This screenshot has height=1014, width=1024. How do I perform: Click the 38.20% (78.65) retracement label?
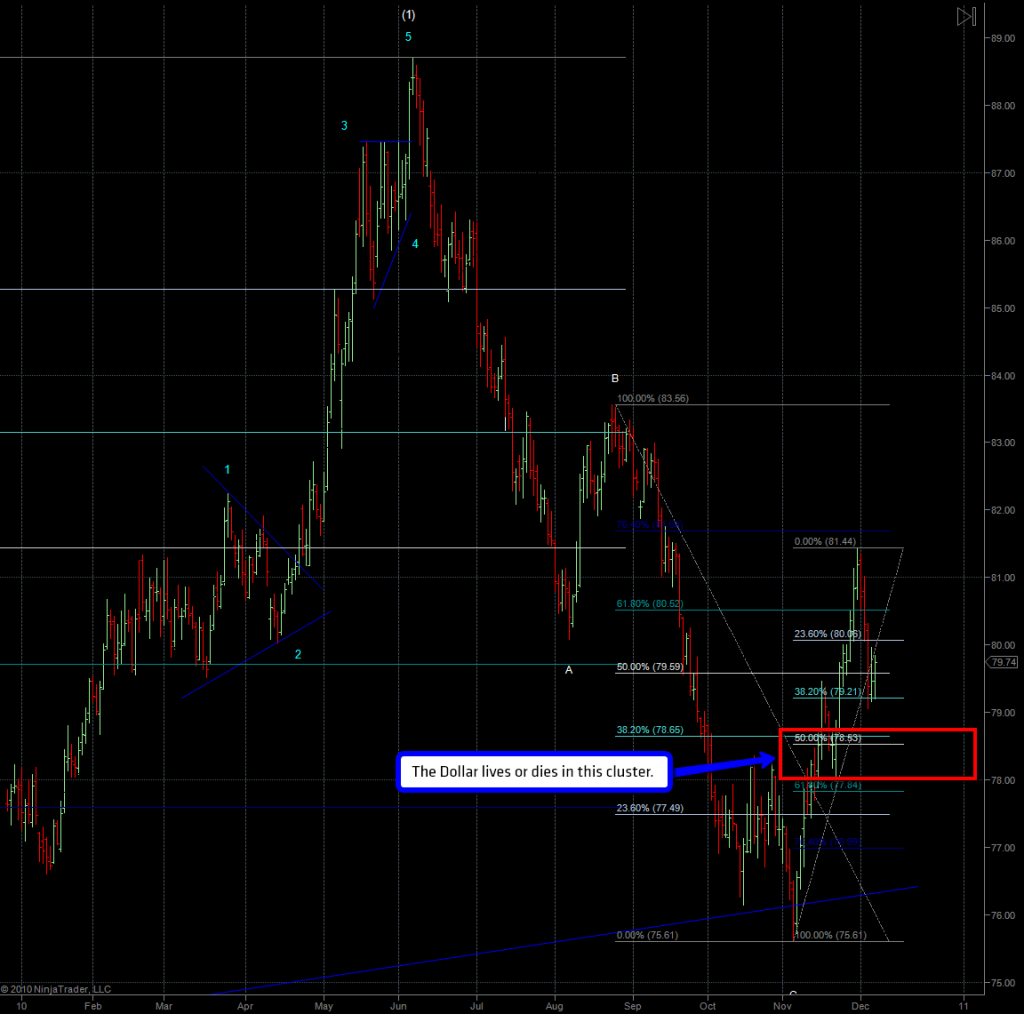pyautogui.click(x=648, y=731)
